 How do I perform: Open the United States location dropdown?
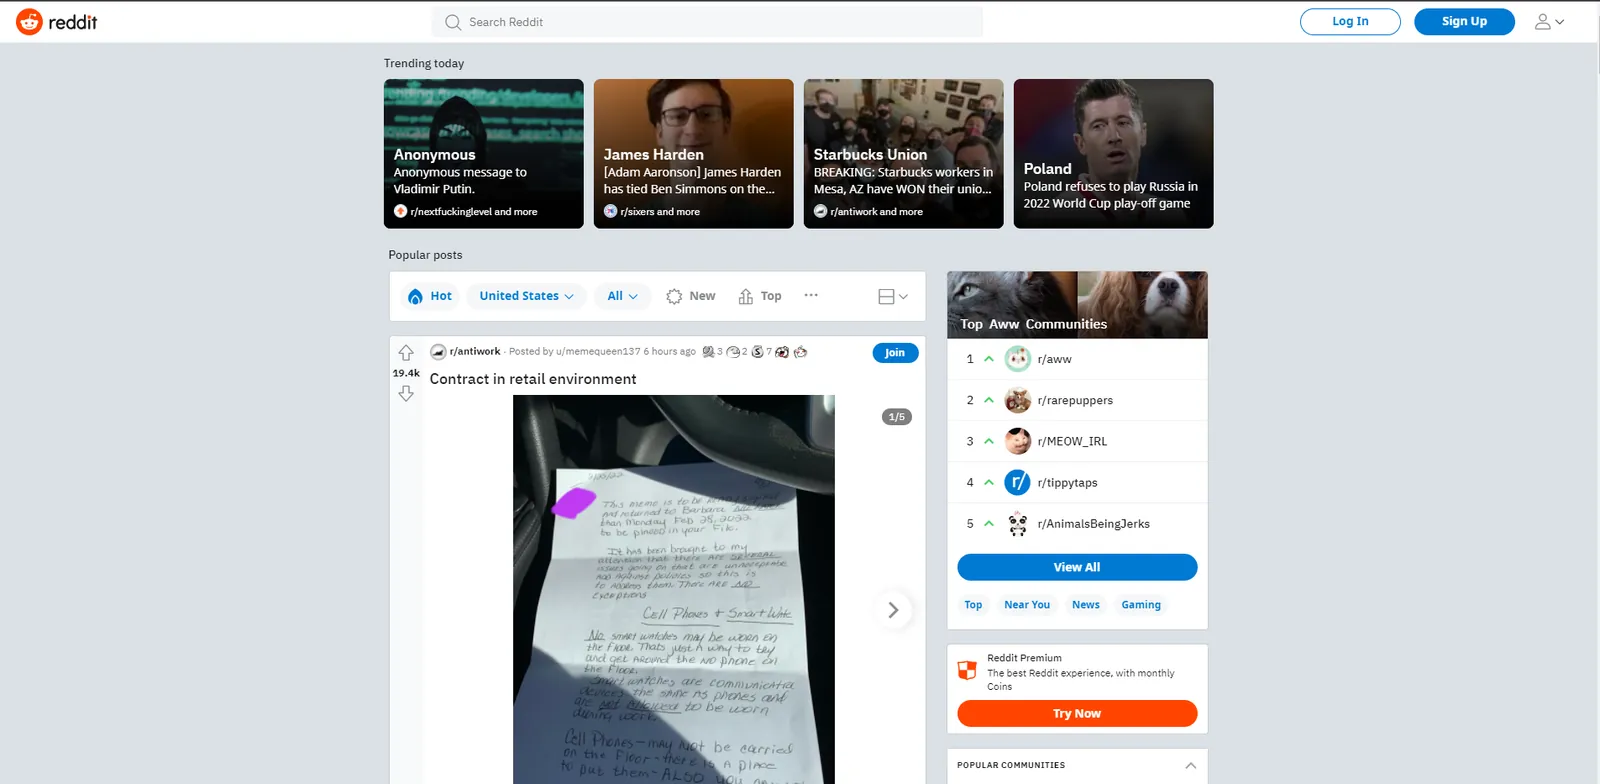(x=527, y=296)
